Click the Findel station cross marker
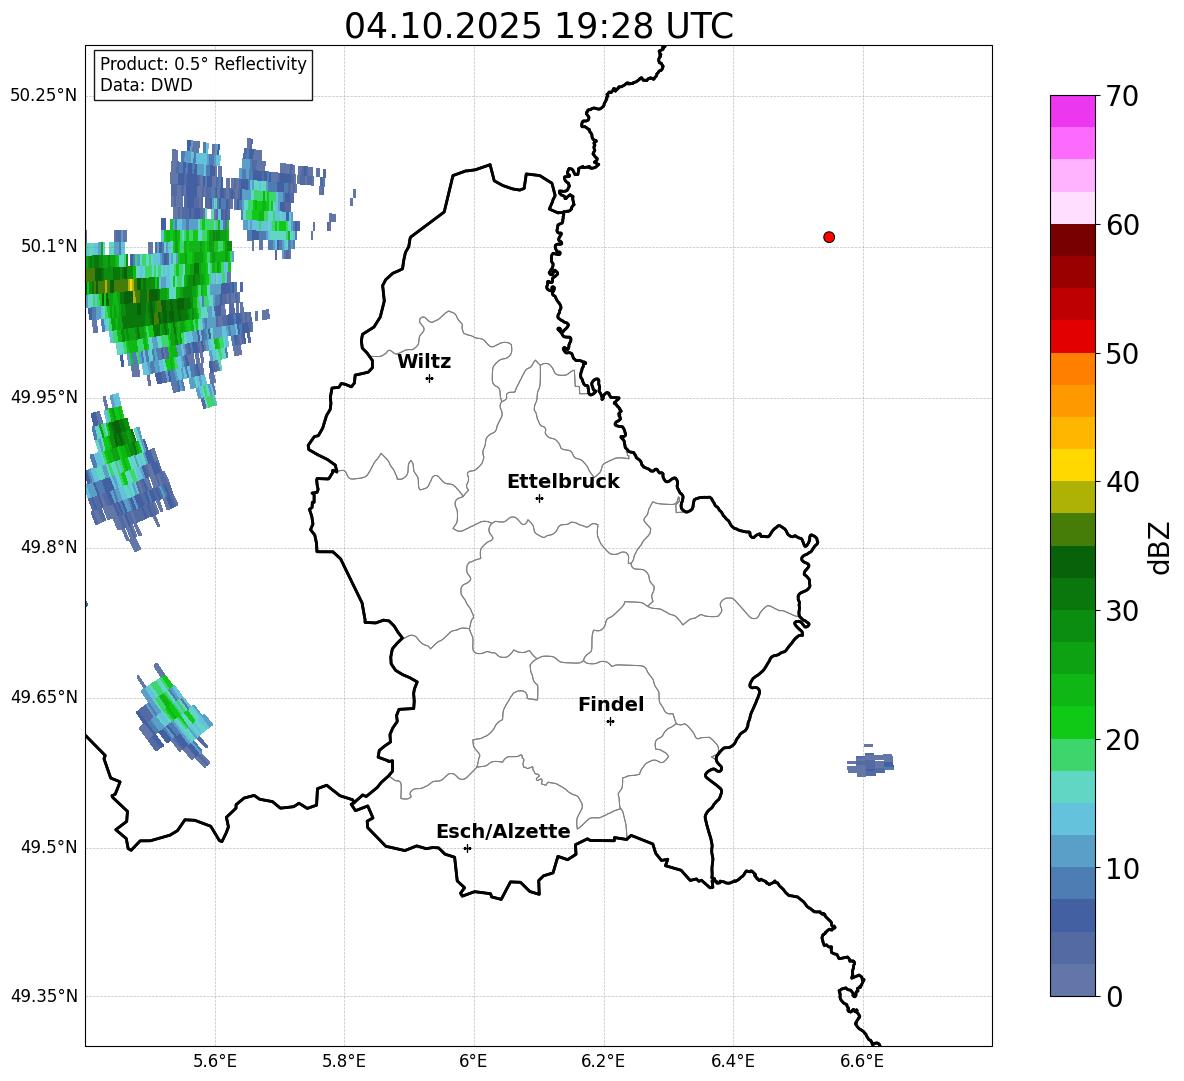 click(x=610, y=722)
